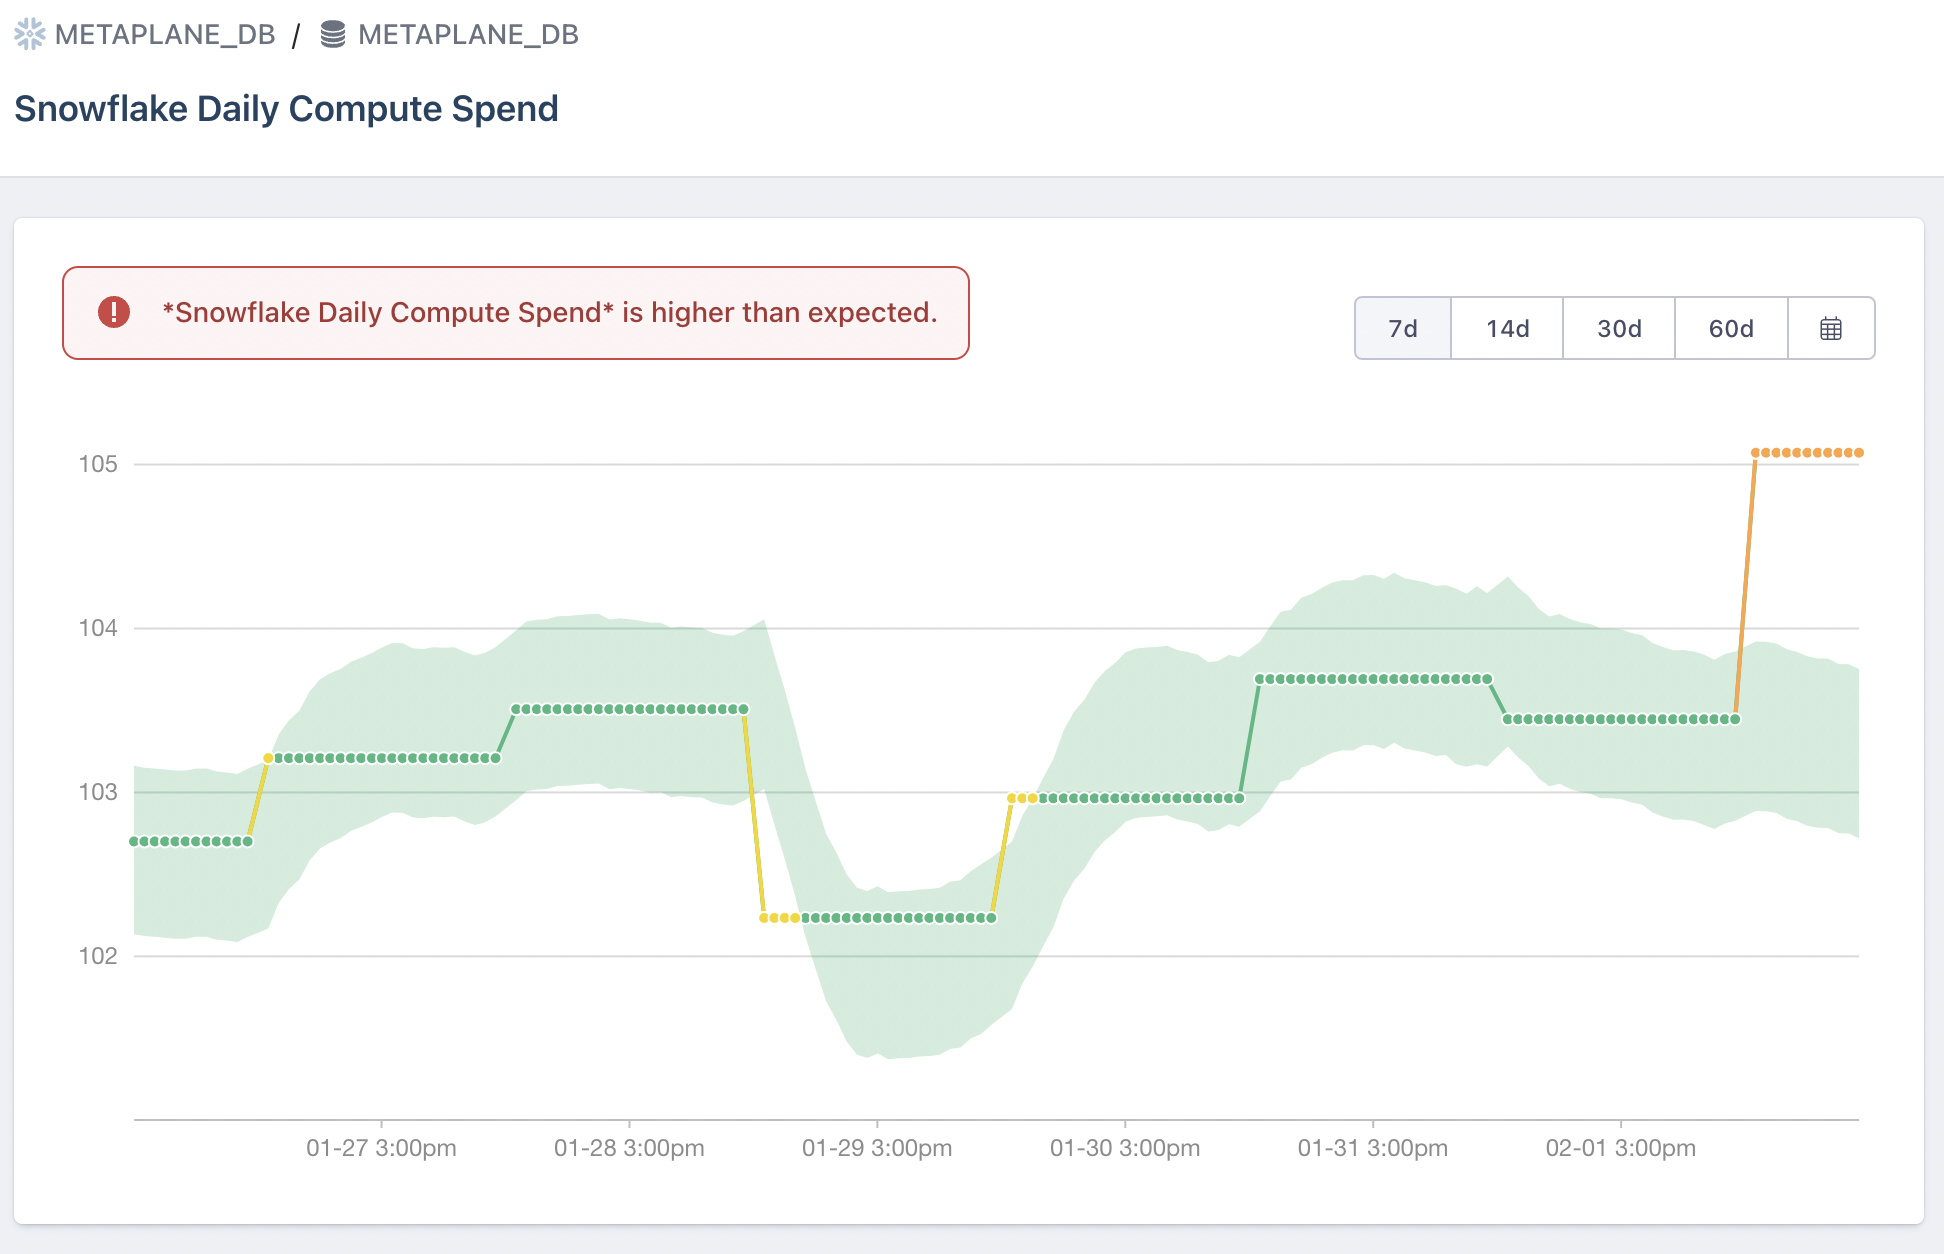Switch to the 30d time range
The height and width of the screenshot is (1254, 1944).
1619,328
